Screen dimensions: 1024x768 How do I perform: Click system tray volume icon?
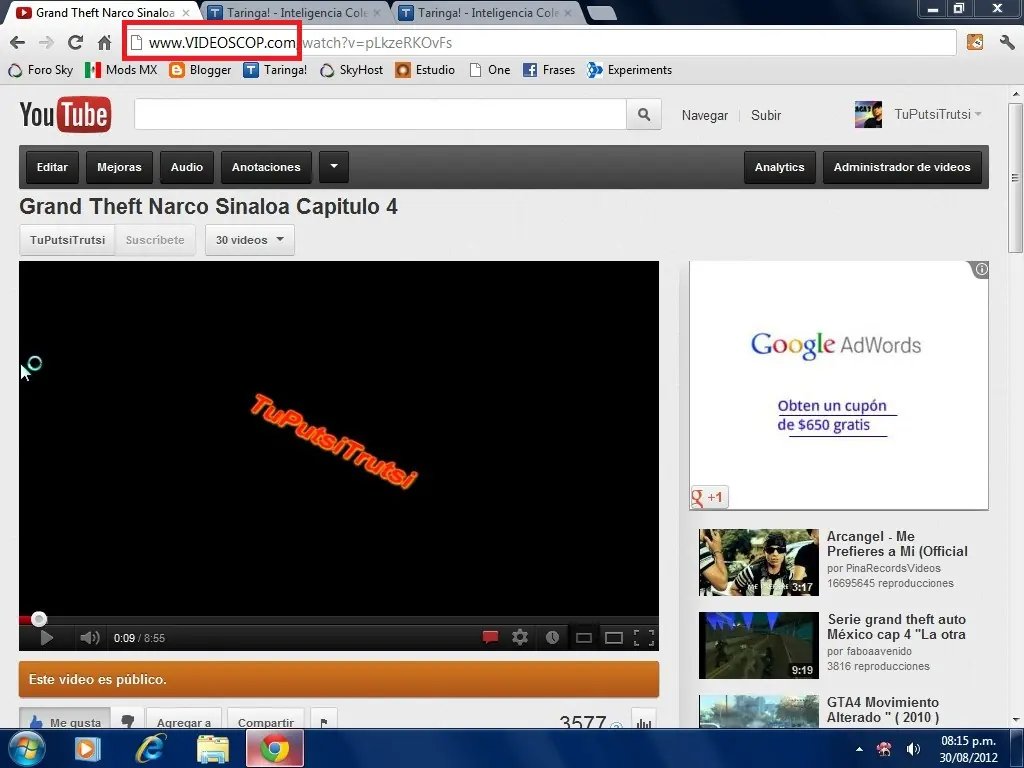pyautogui.click(x=913, y=749)
